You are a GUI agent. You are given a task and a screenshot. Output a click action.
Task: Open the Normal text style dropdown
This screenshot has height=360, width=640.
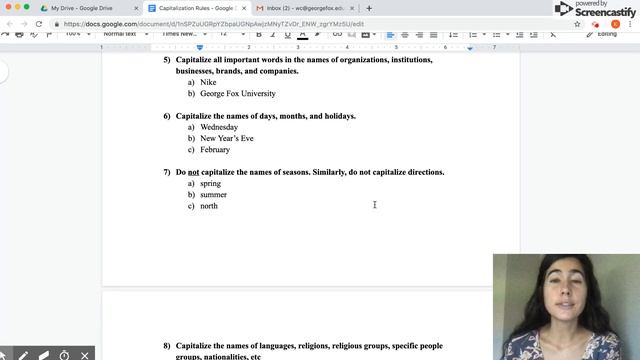(x=125, y=34)
